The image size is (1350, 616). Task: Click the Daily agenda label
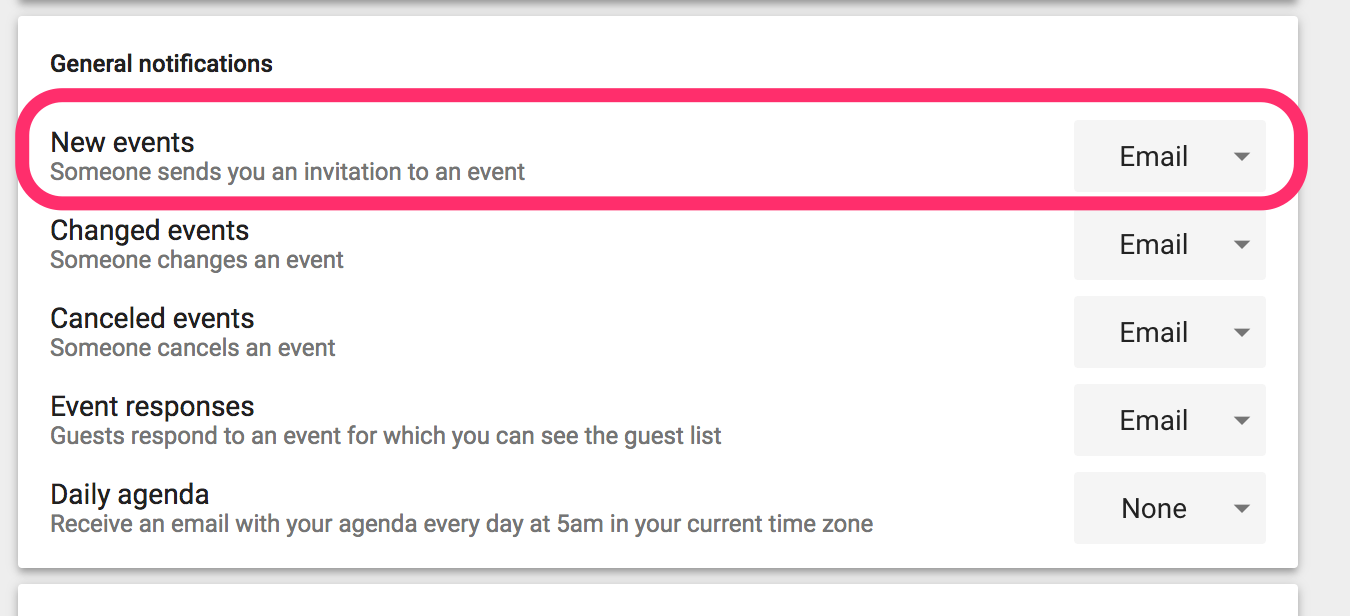click(130, 495)
